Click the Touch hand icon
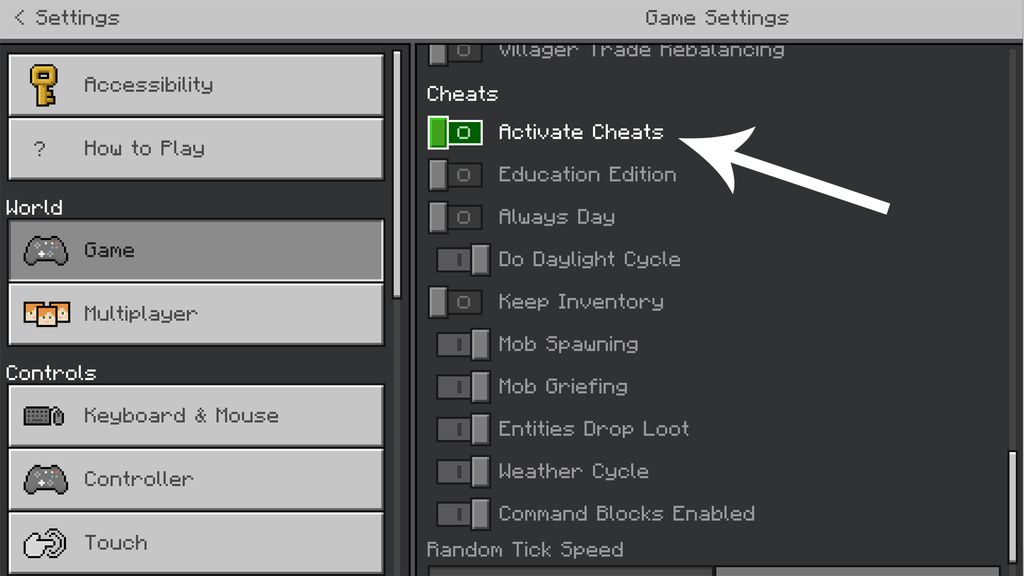Image resolution: width=1024 pixels, height=576 pixels. 45,543
